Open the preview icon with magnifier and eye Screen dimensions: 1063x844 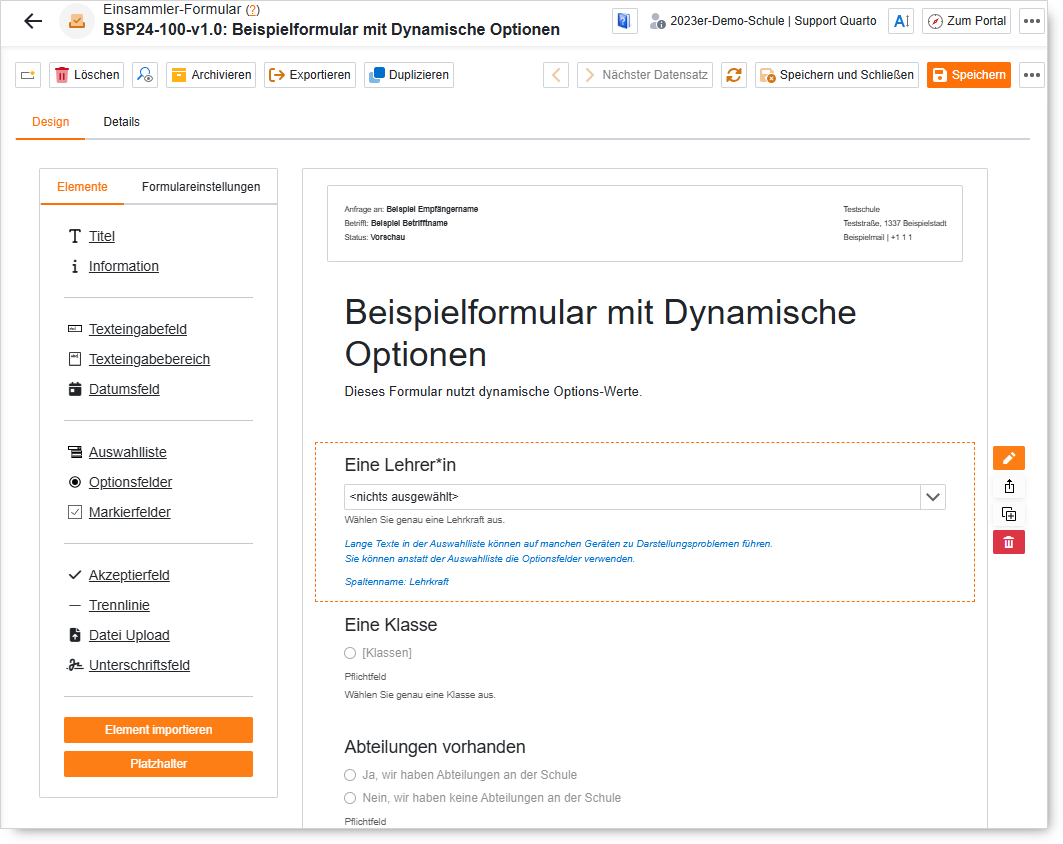[145, 75]
